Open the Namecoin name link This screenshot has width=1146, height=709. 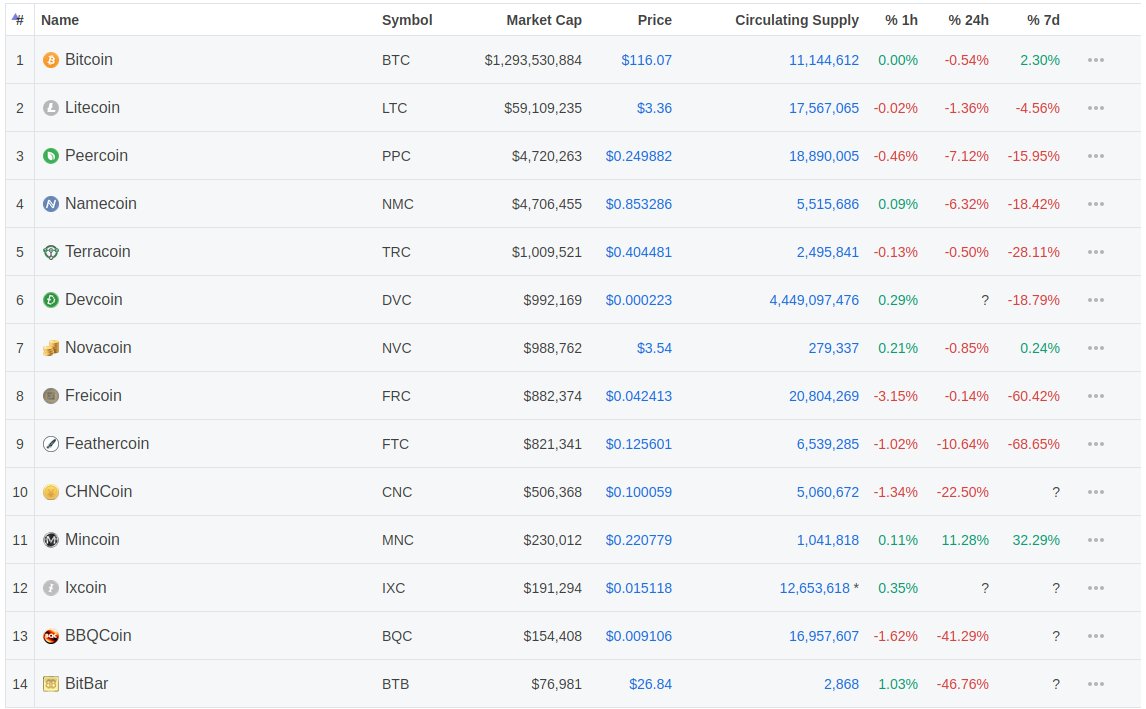101,204
